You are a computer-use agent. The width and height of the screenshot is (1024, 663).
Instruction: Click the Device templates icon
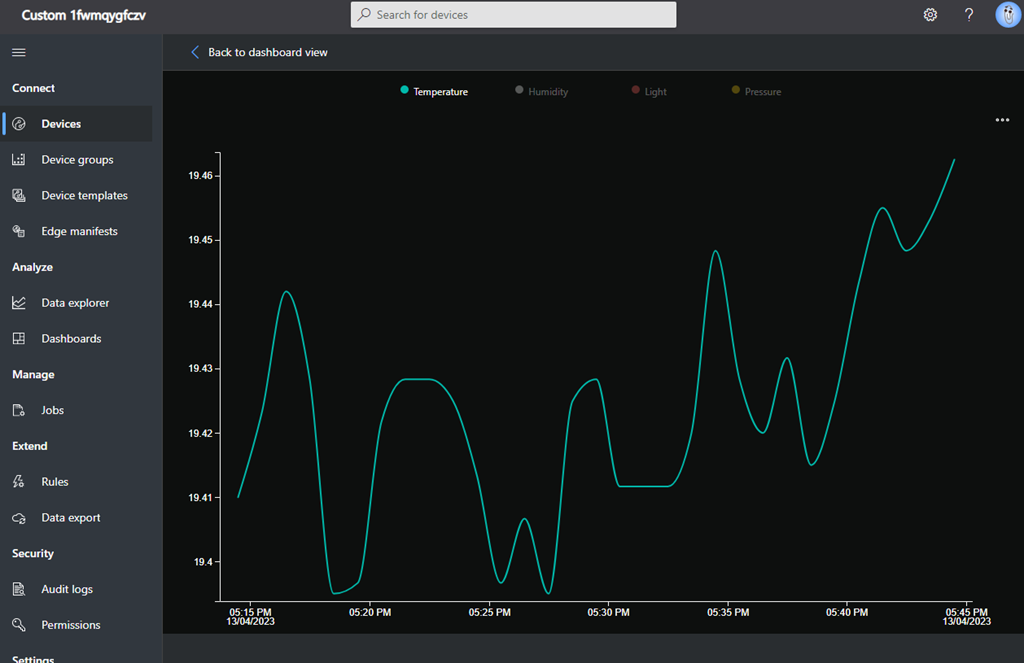[x=19, y=196]
